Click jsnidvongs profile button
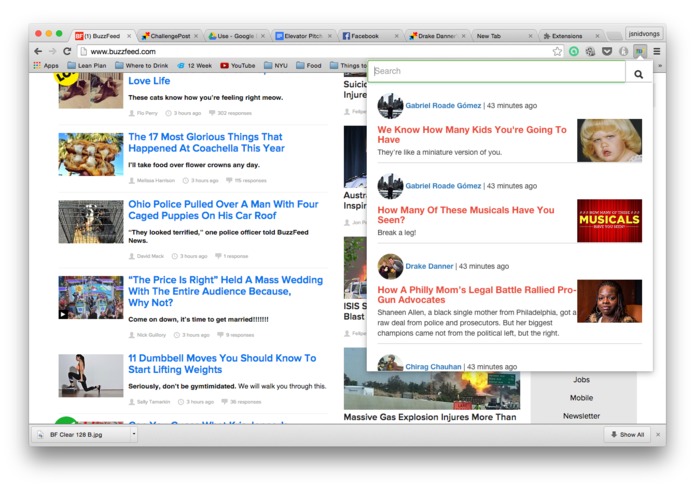Screen dimensions: 695x494 644,34
